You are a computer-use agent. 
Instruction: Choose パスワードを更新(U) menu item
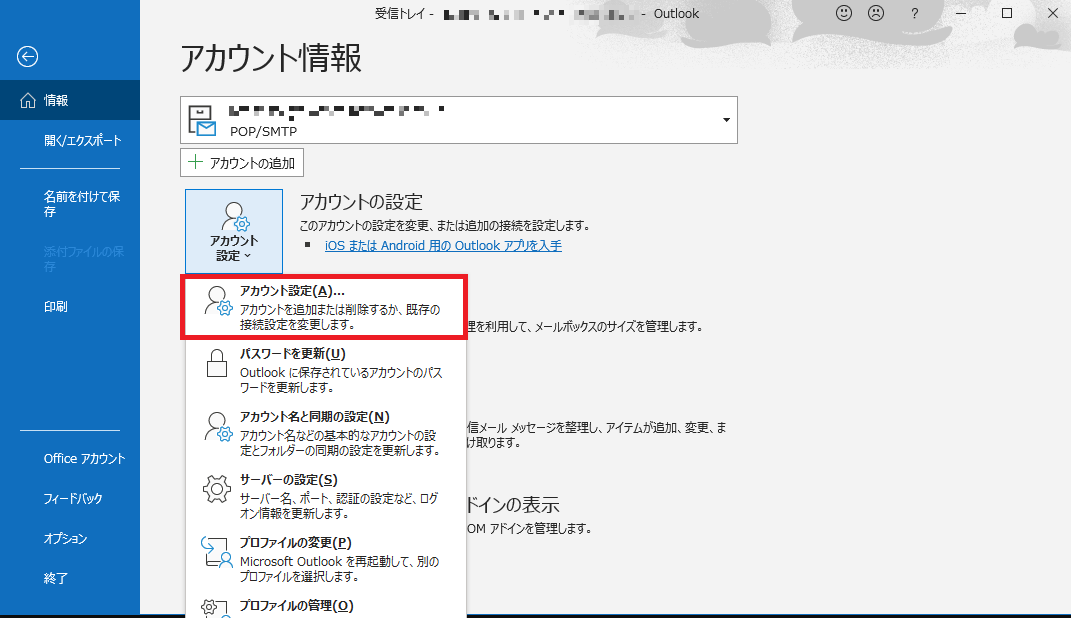[x=326, y=370]
